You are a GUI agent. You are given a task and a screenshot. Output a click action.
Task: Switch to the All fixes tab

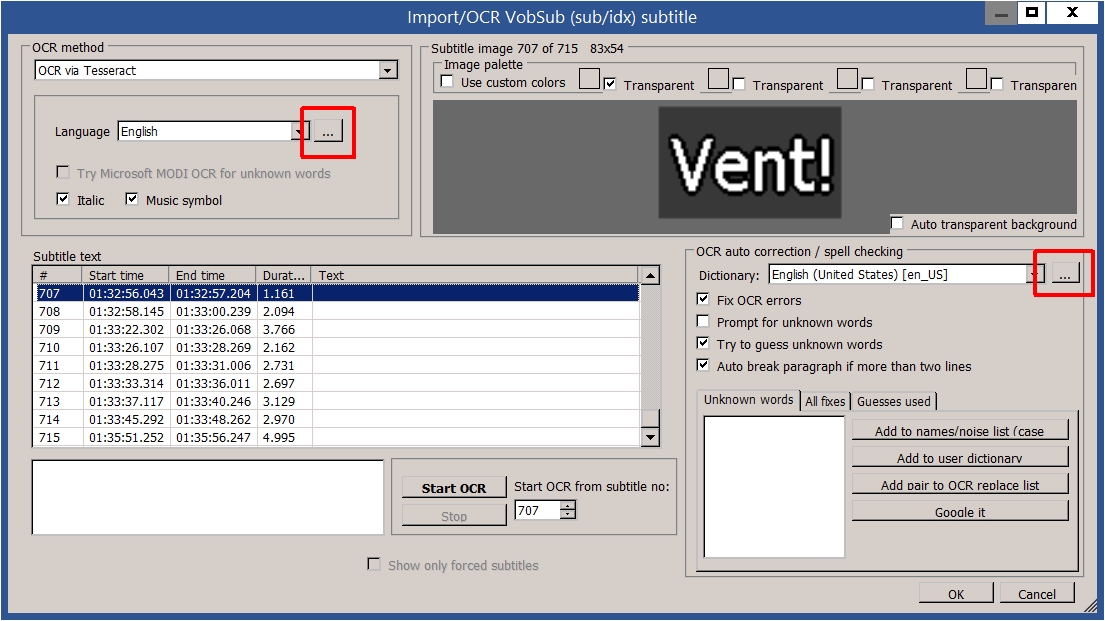tap(825, 401)
